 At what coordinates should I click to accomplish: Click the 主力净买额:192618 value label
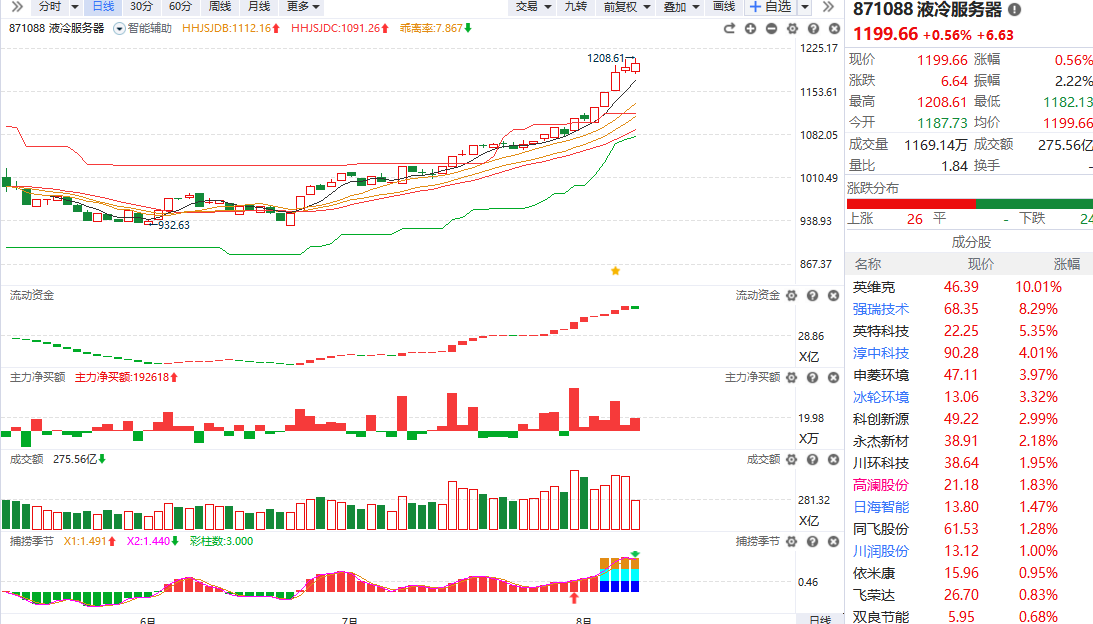(x=126, y=377)
